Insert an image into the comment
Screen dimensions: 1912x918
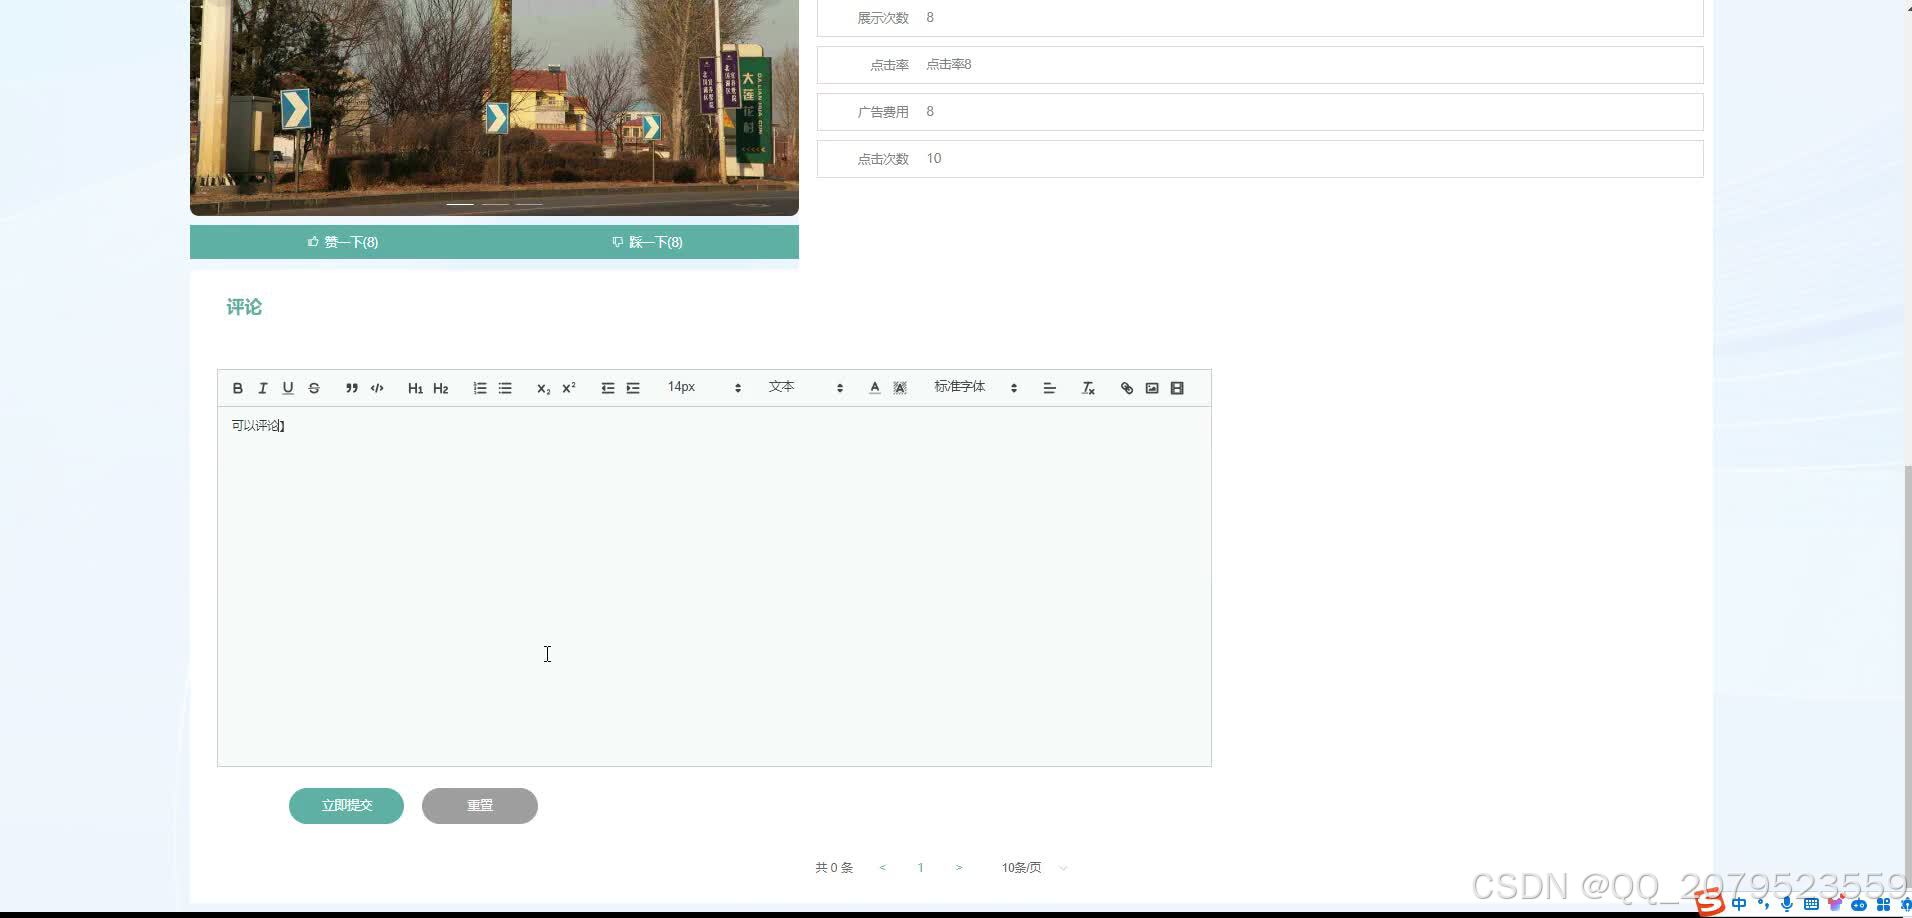coord(1152,388)
